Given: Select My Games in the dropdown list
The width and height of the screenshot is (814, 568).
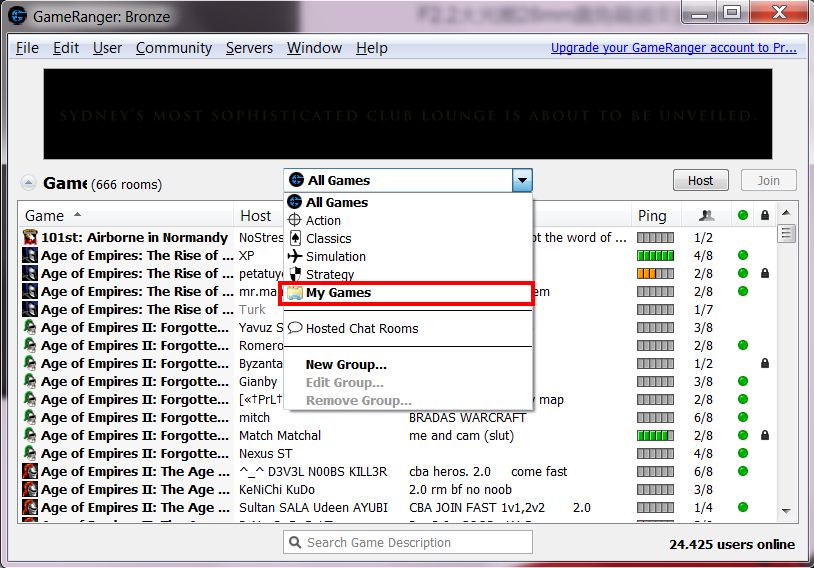Looking at the screenshot, I should (406, 293).
